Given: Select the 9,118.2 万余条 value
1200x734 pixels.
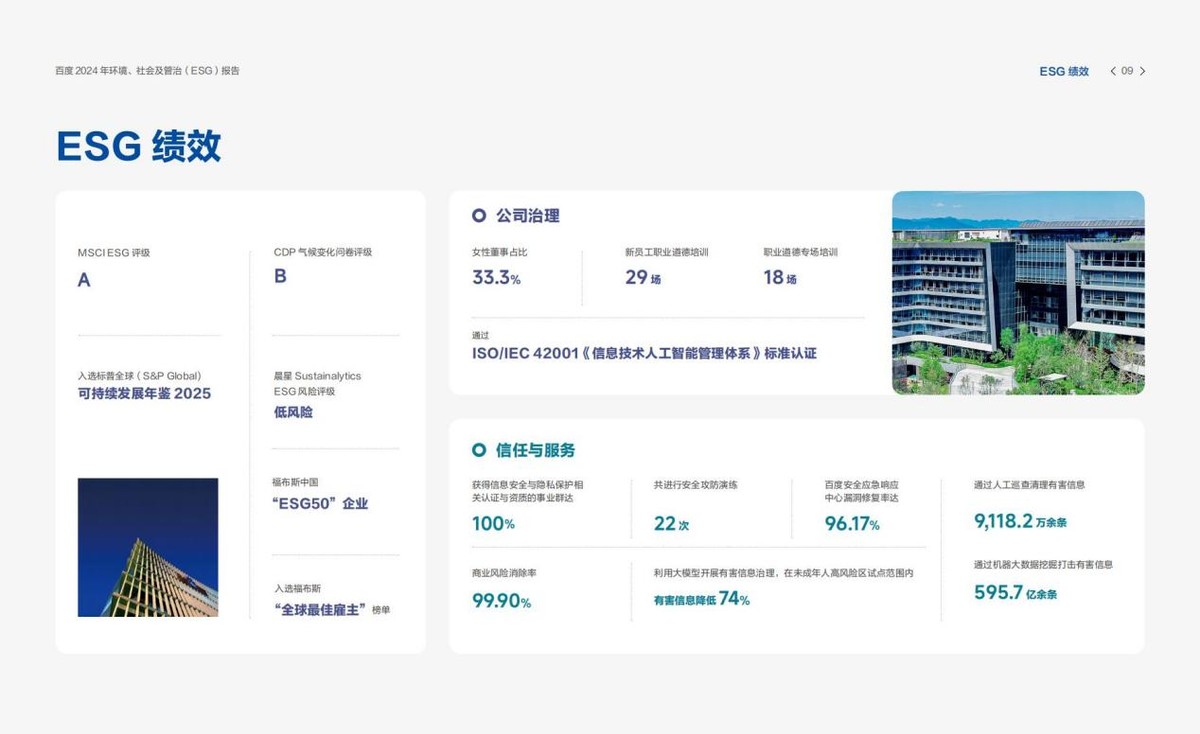Looking at the screenshot, I should point(1021,521).
